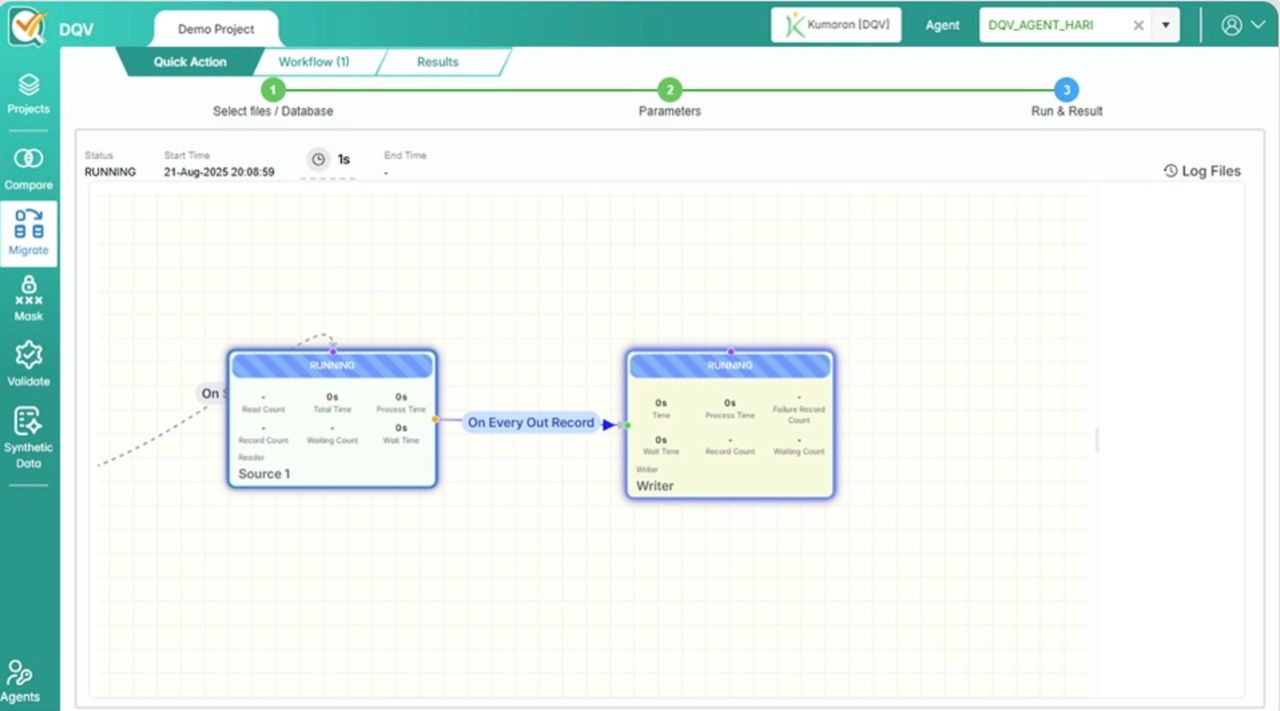The height and width of the screenshot is (711, 1280).
Task: Click the 1s elapsed time value
Action: coord(343,160)
